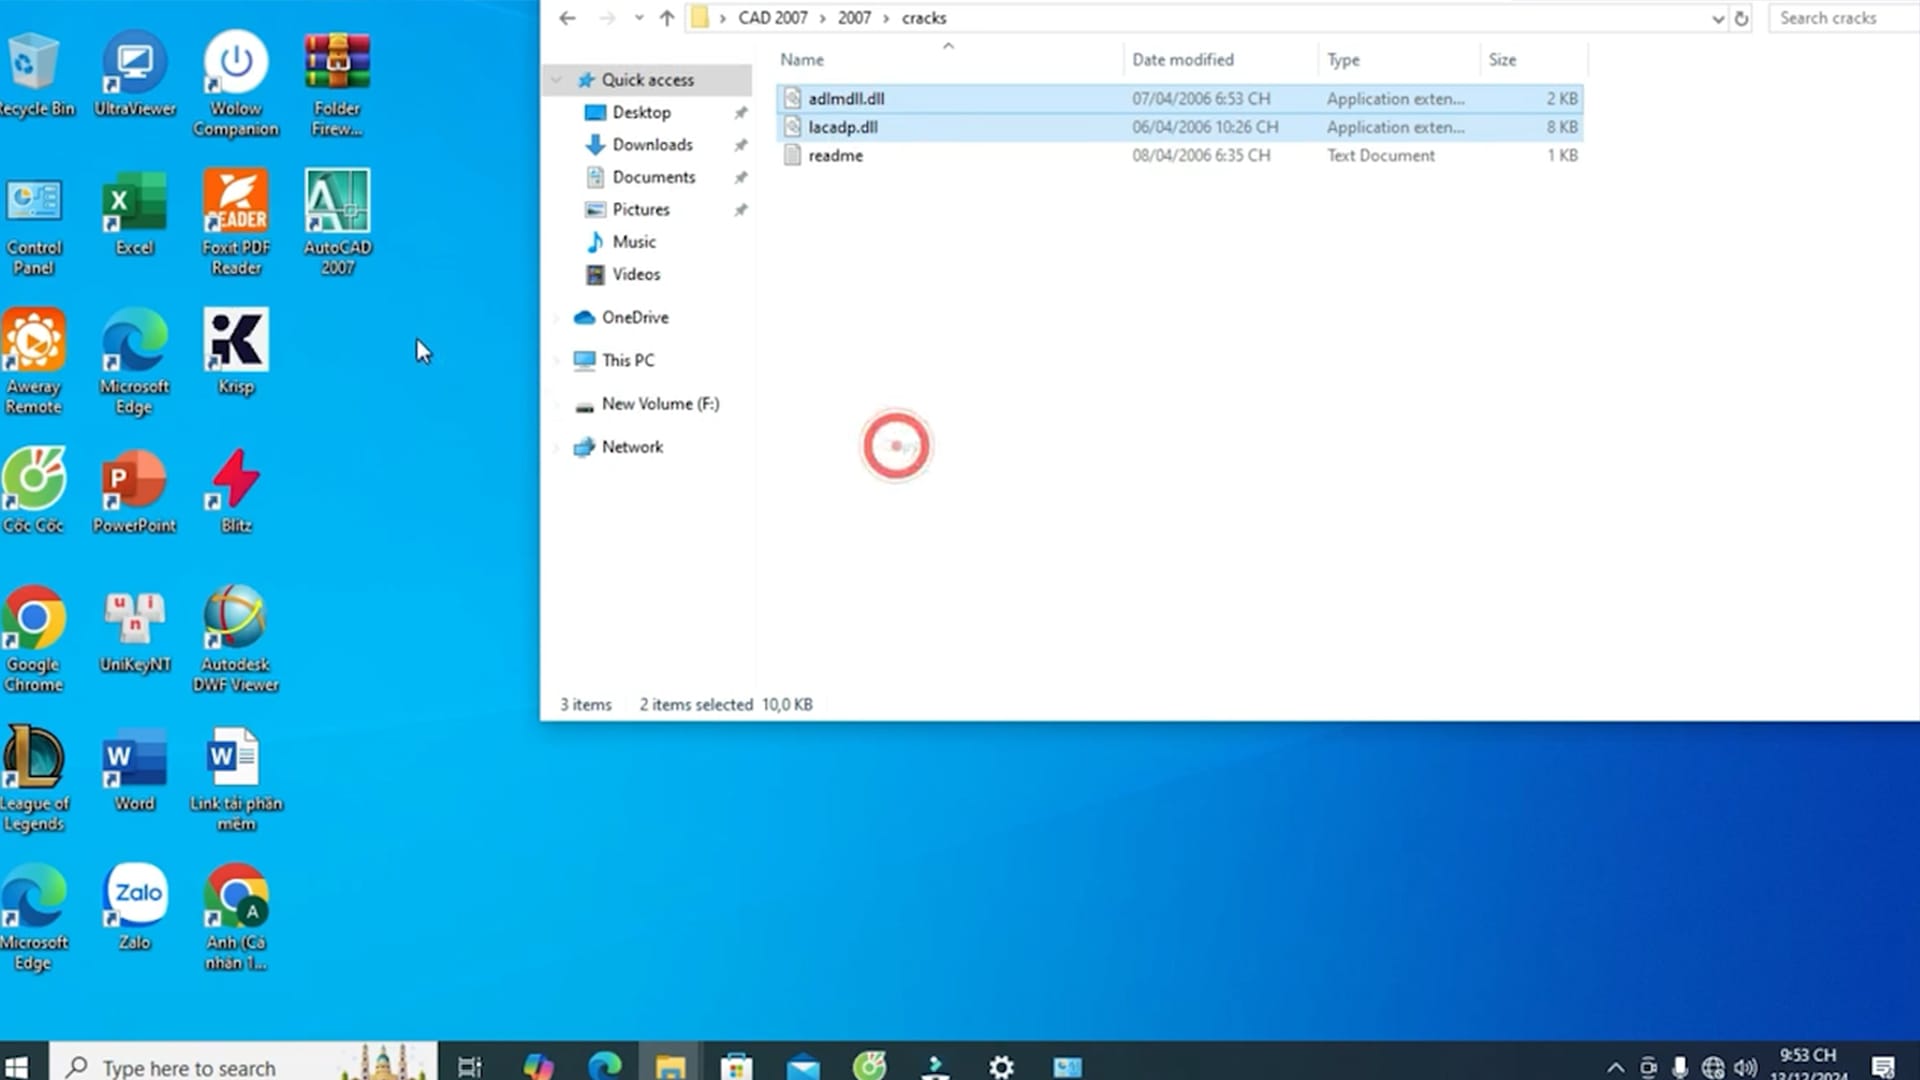The height and width of the screenshot is (1080, 1920).
Task: Go to Downloads in Quick access
Action: coord(652,145)
